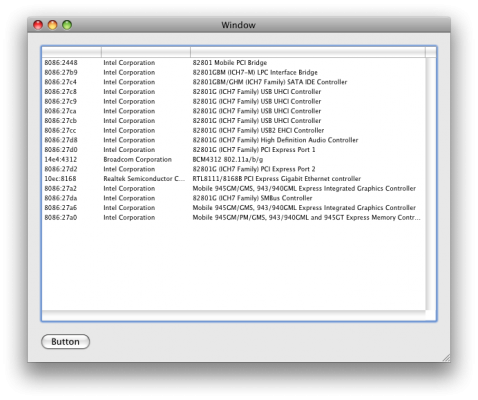This screenshot has height=400, width=478.
Task: Select the SATA IDE Controller row
Action: click(234, 82)
